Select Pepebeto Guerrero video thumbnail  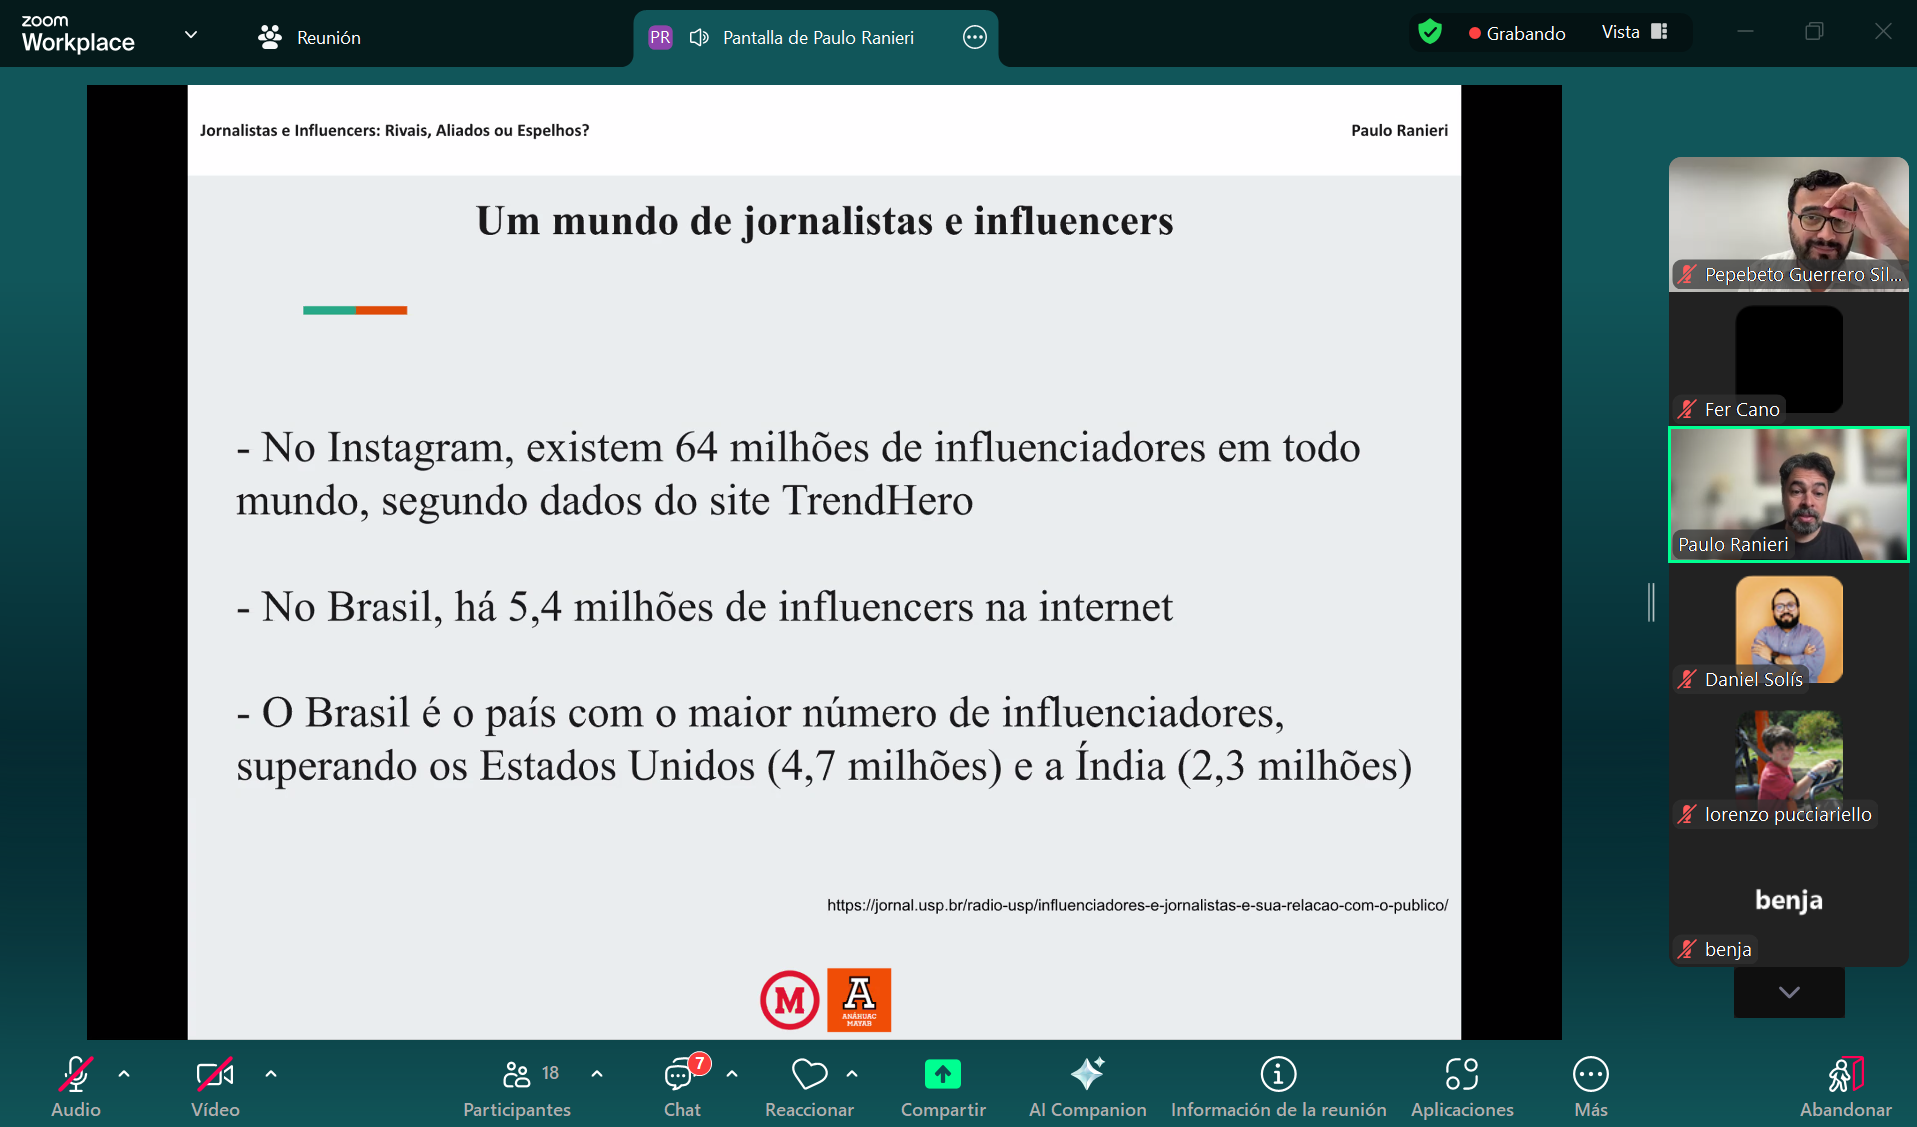[x=1788, y=223]
